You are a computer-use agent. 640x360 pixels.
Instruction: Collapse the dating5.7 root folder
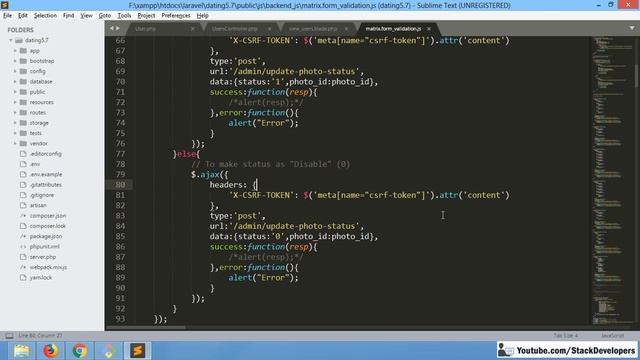[11, 40]
